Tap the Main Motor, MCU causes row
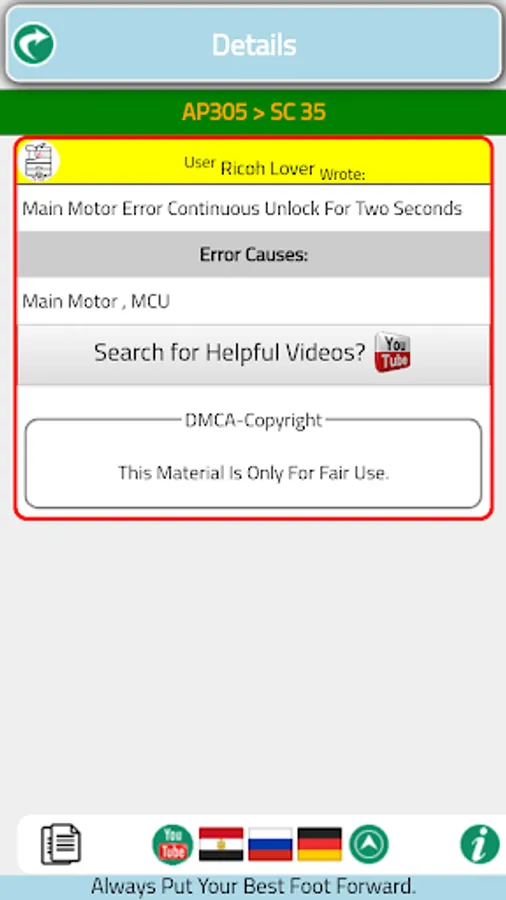The height and width of the screenshot is (900, 506). [254, 301]
